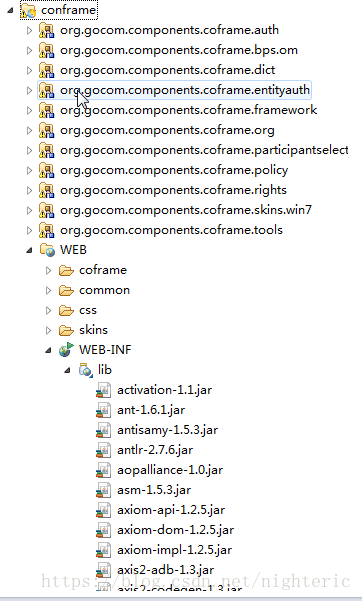Click package icon for coframe.dict
Screen dimensions: 362x601
coord(46,70)
